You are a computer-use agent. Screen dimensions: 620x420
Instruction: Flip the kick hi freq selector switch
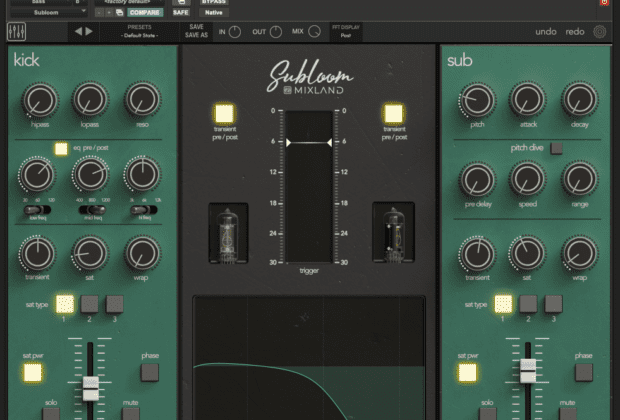pos(144,210)
